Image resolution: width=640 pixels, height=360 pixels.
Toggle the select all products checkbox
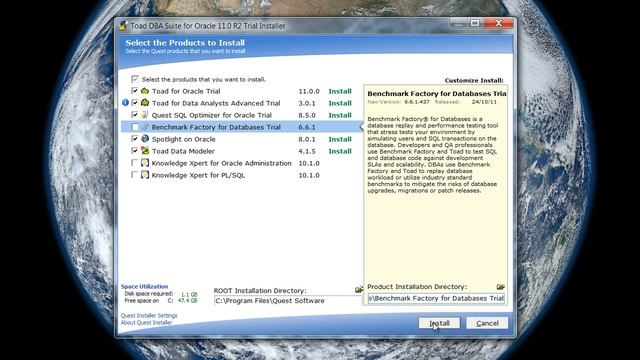click(135, 79)
